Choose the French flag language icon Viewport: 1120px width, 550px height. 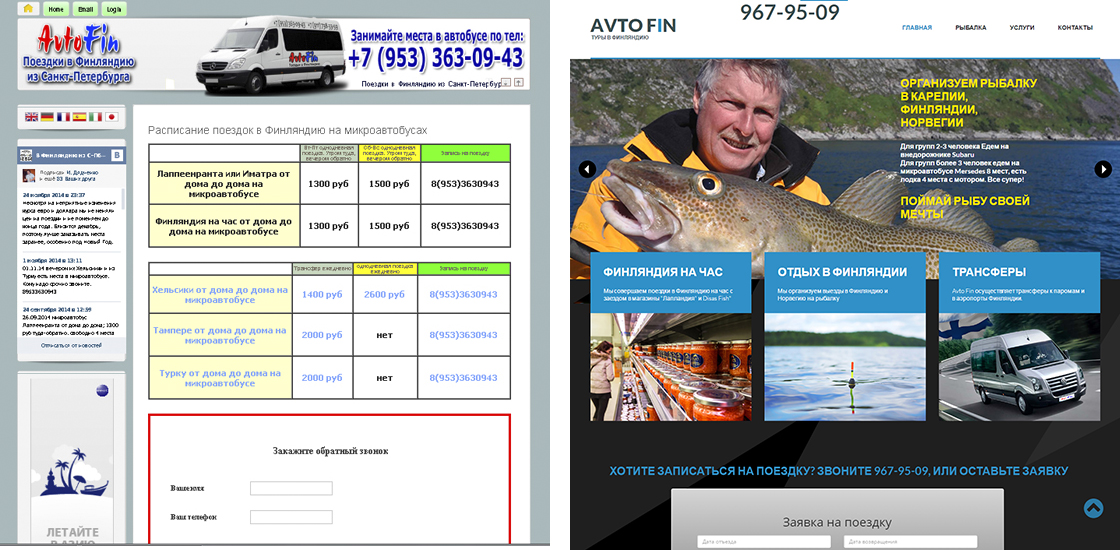(x=63, y=117)
